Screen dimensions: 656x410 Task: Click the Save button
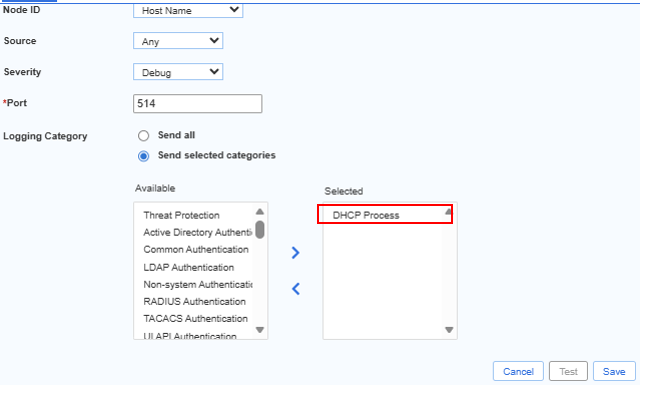point(614,371)
